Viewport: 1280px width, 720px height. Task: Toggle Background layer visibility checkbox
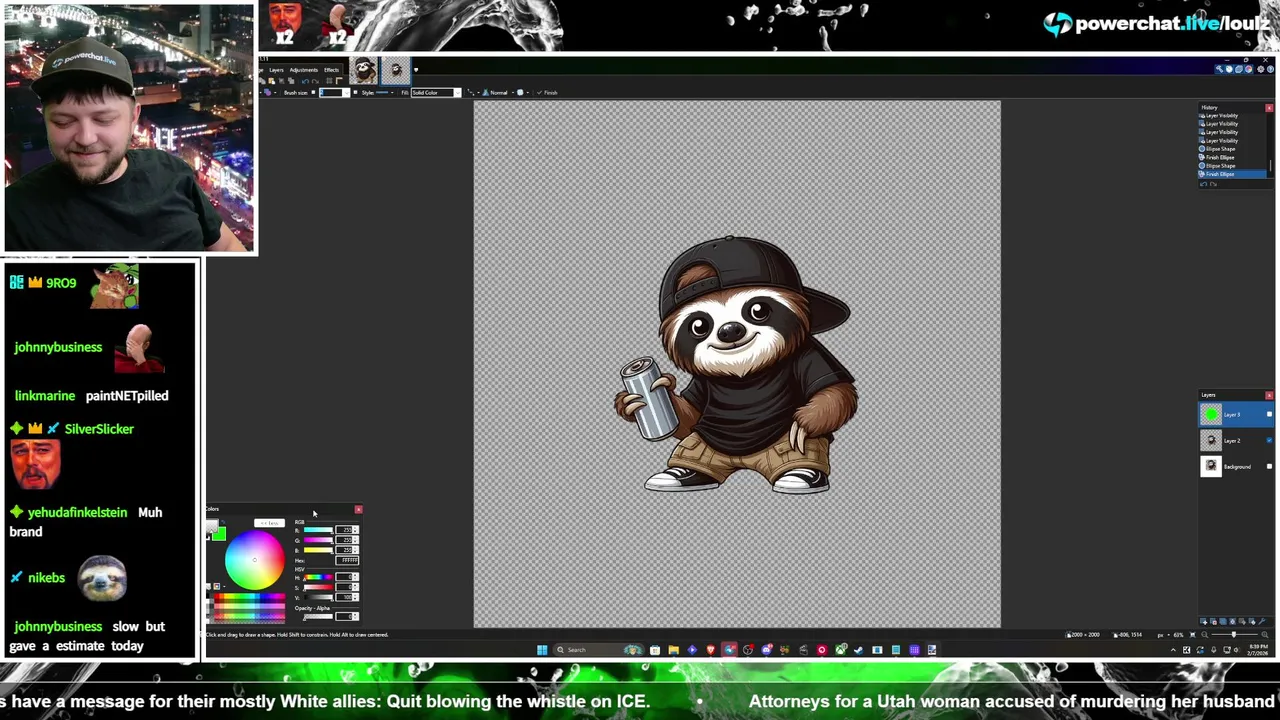[1269, 466]
